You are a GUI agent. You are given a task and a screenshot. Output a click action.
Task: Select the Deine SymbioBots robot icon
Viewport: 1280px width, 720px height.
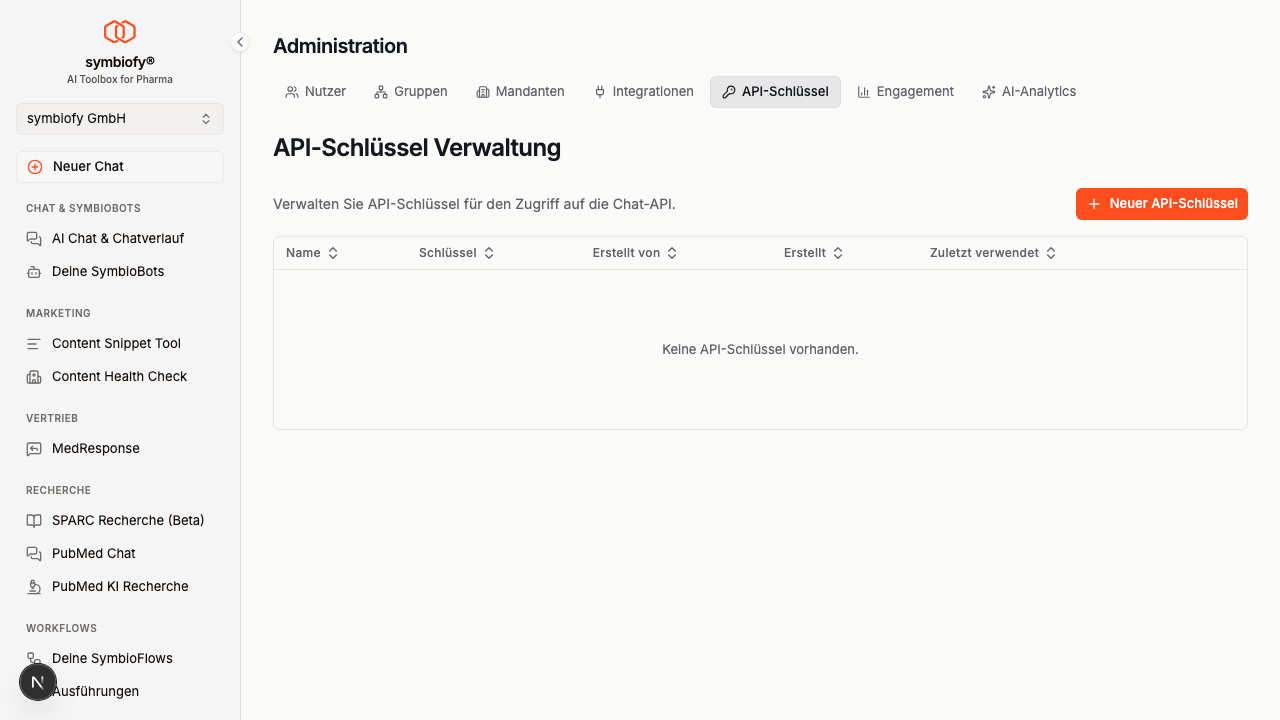tap(35, 271)
